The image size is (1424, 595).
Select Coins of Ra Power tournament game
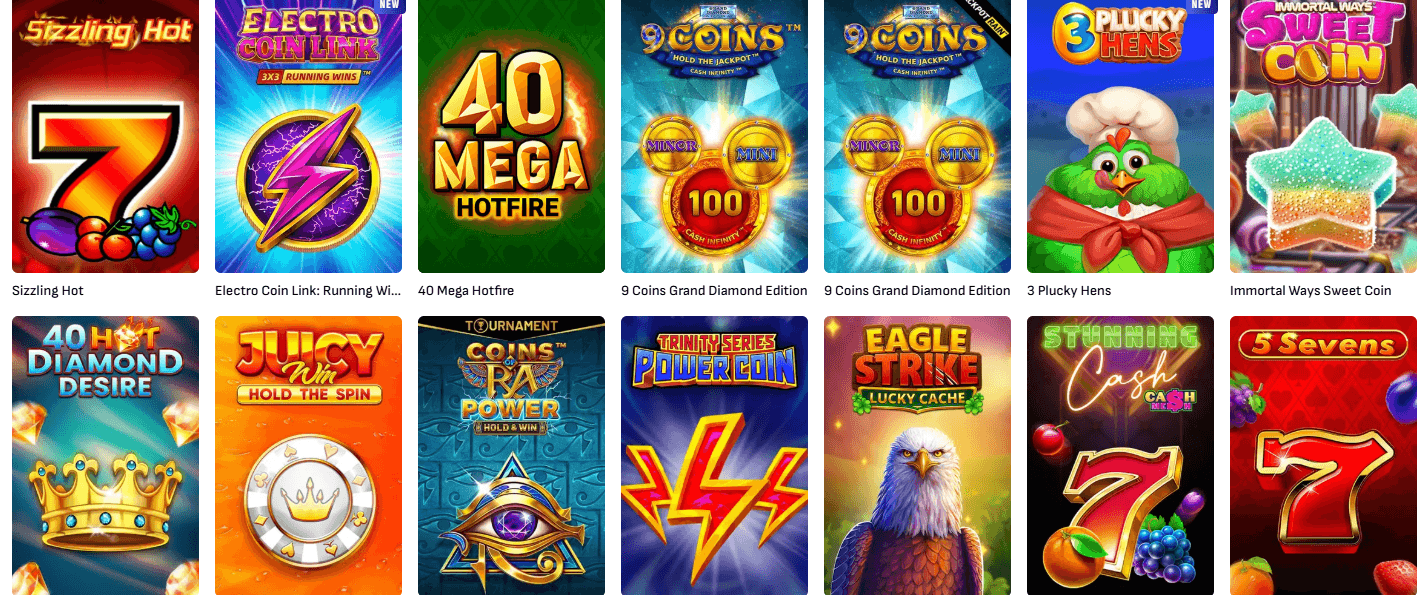(x=511, y=455)
